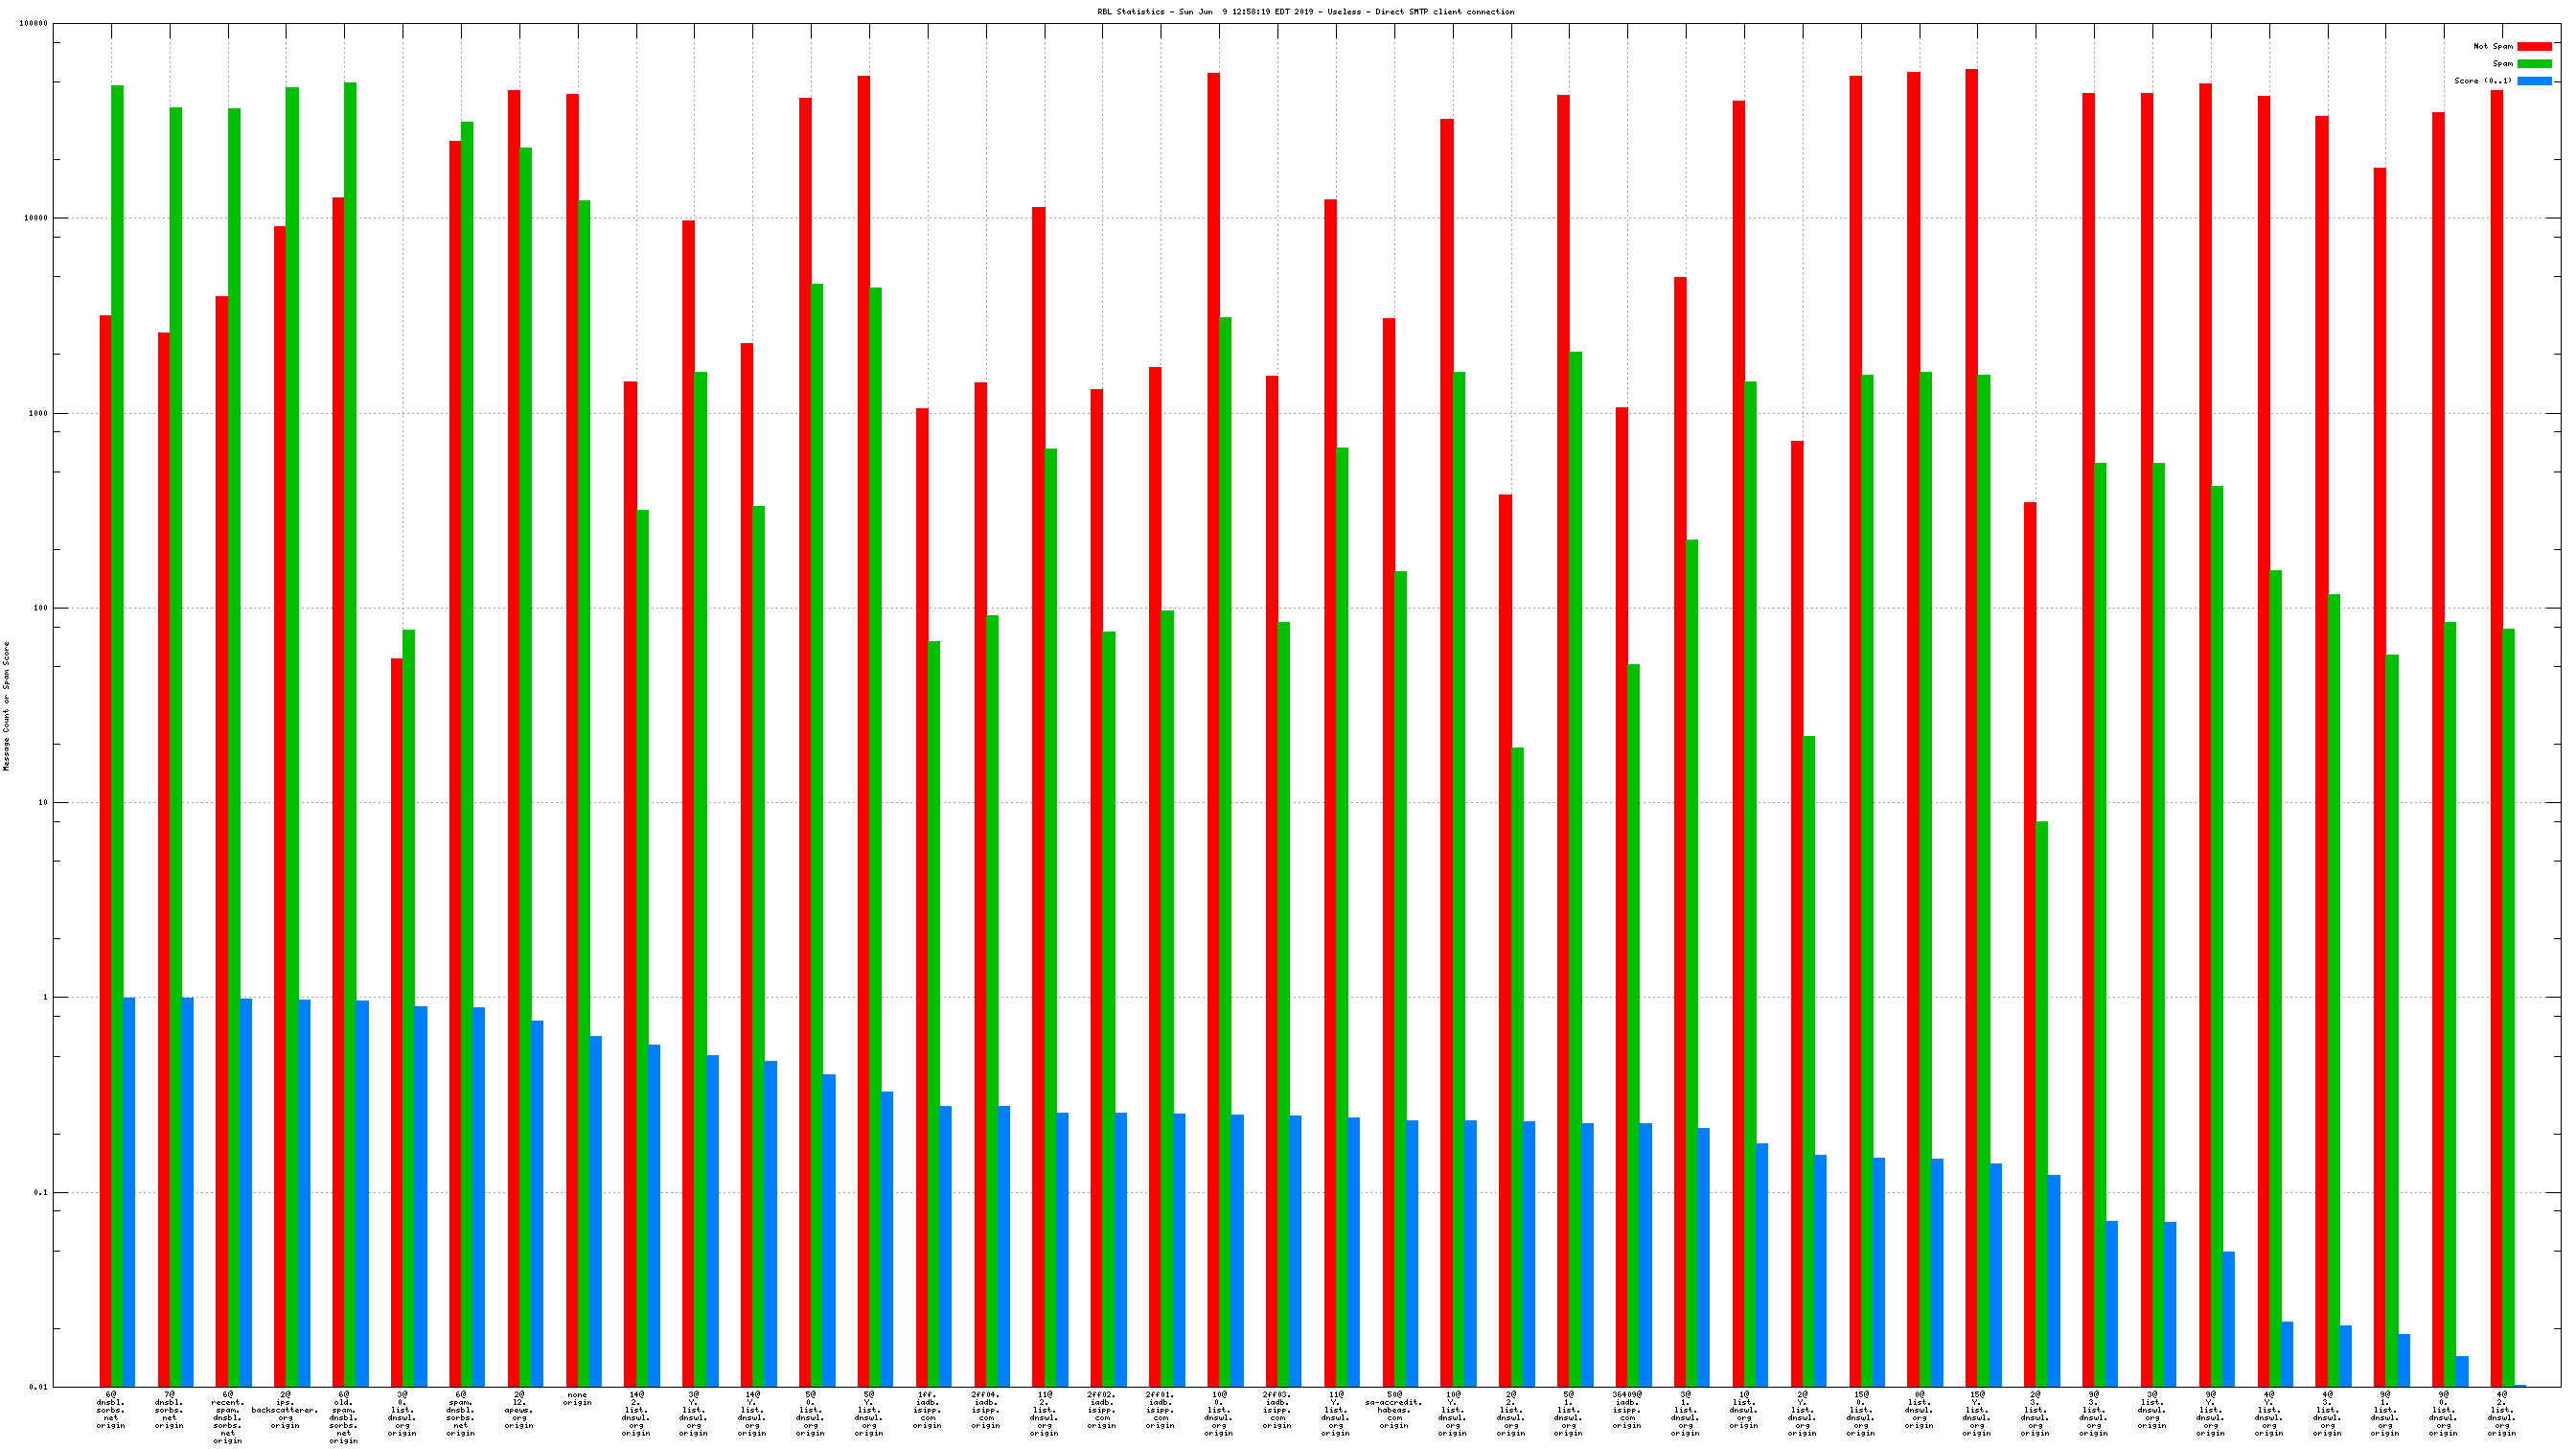Click the red Not Spam legend swatch

(x=2534, y=46)
